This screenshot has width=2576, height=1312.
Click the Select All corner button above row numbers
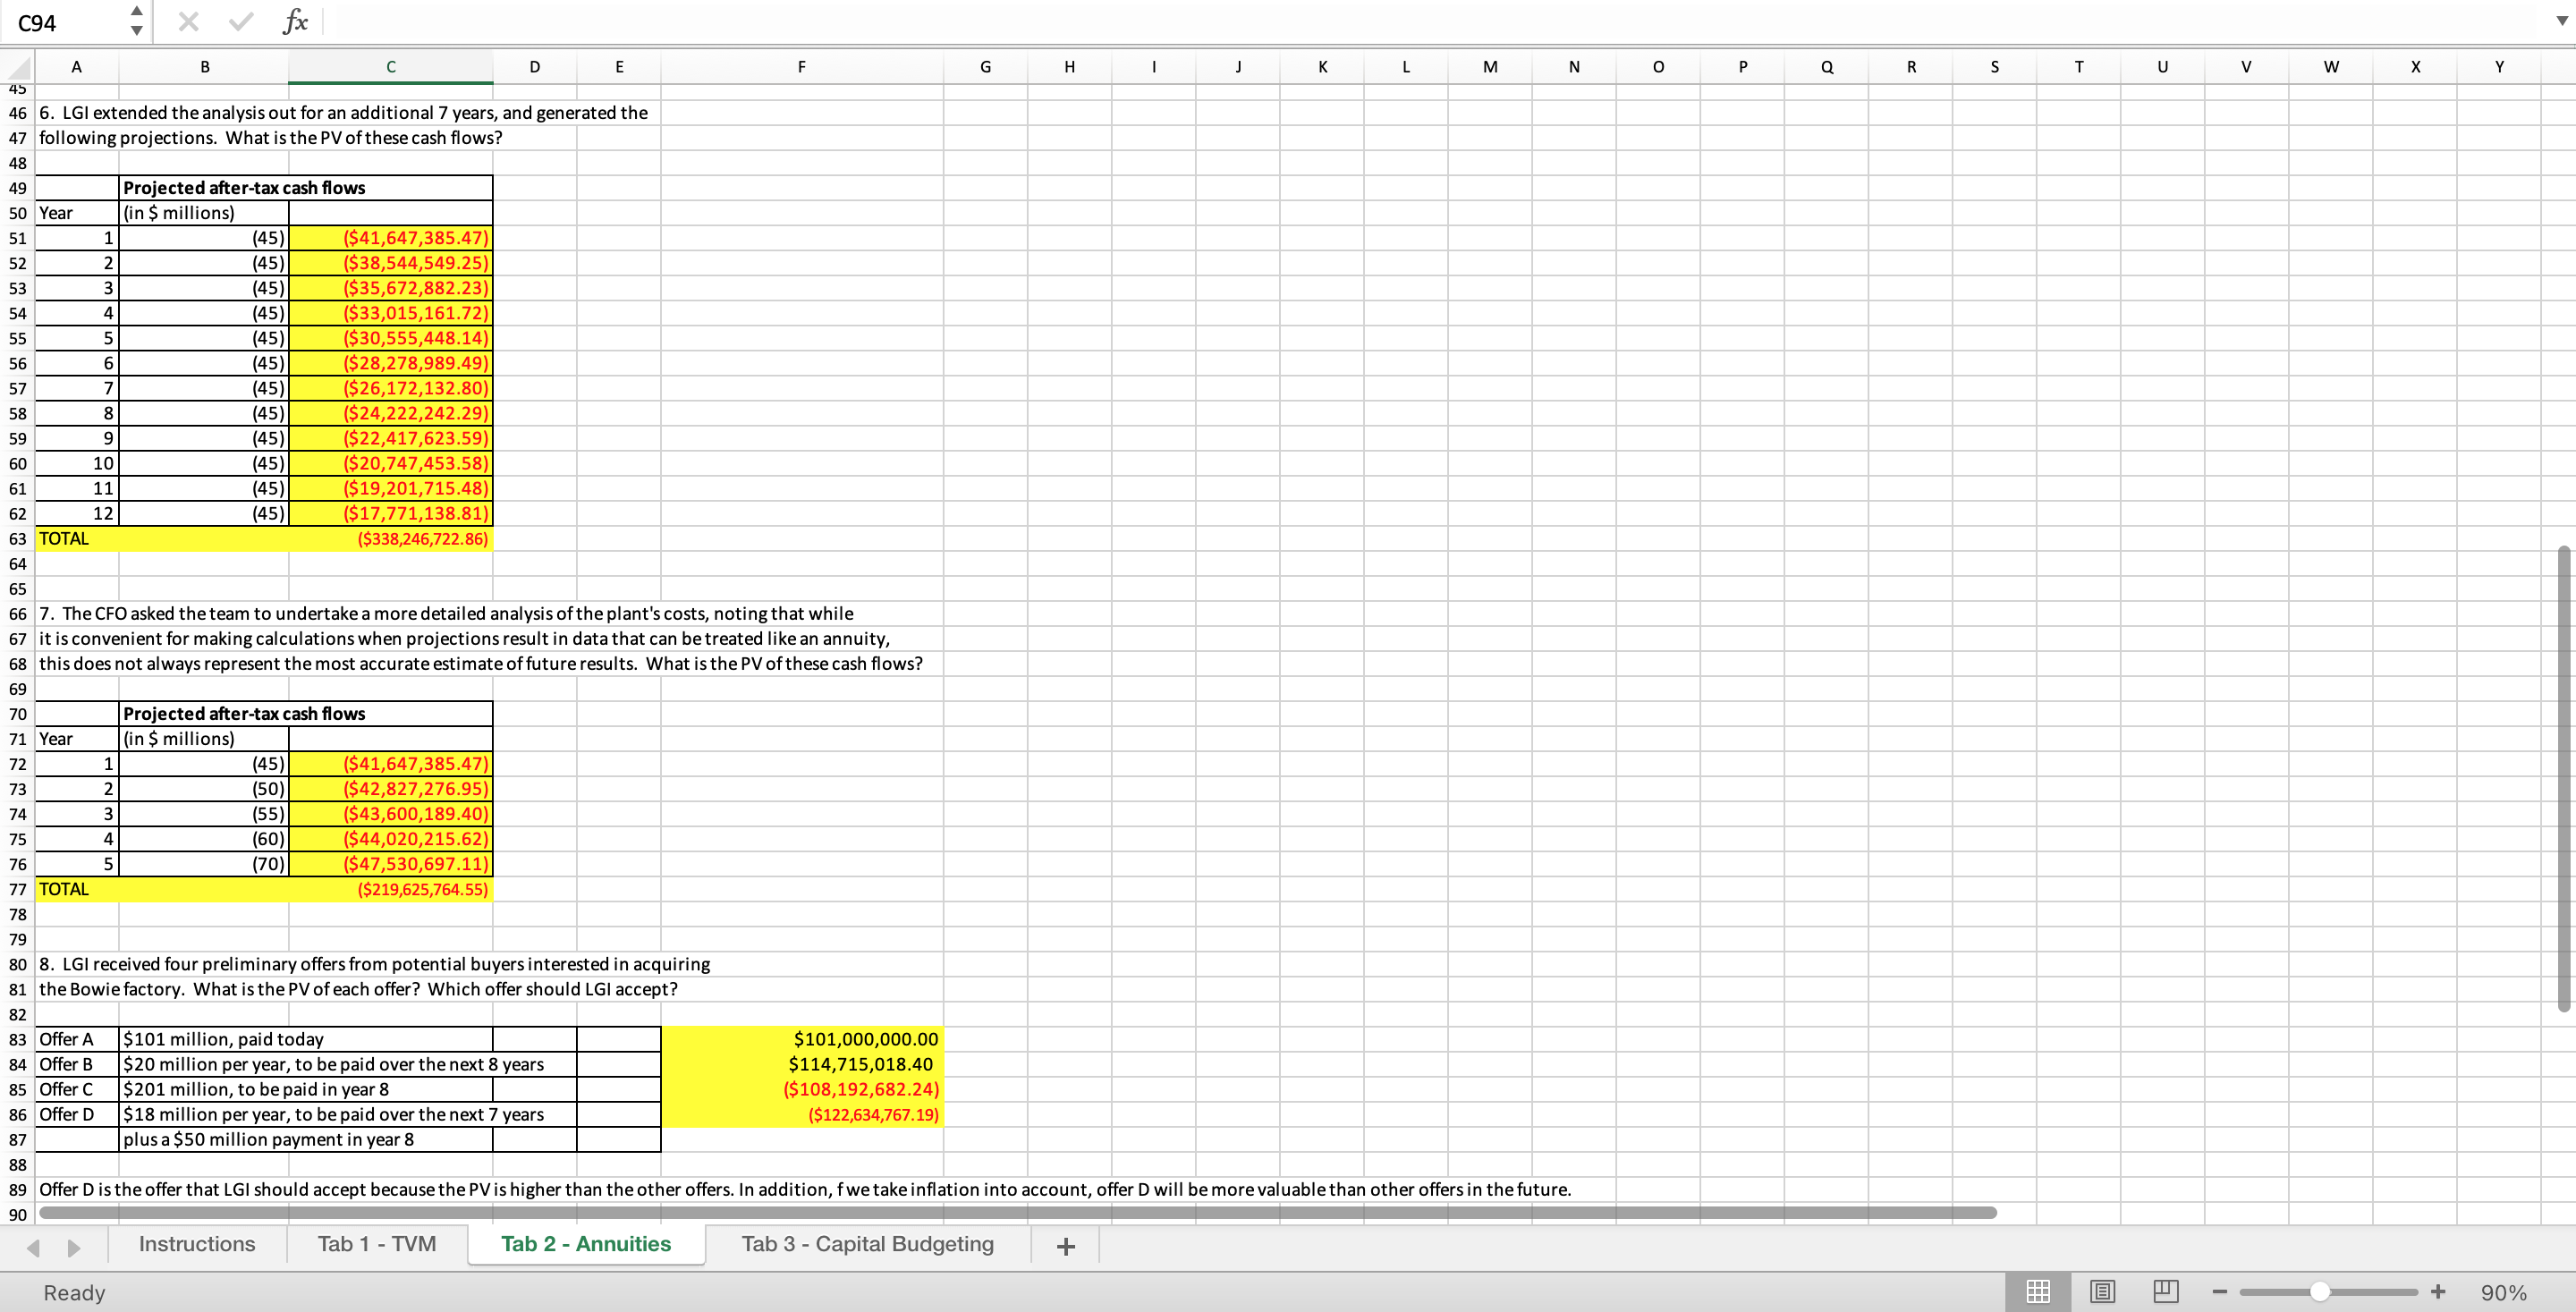[18, 66]
